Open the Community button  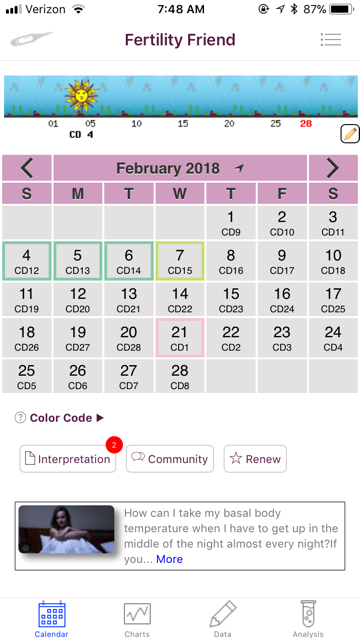tap(170, 459)
